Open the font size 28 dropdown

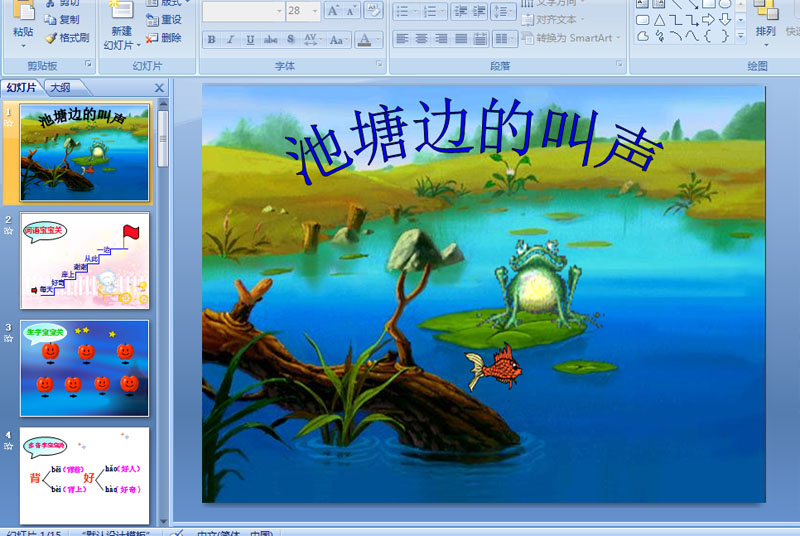[x=315, y=11]
